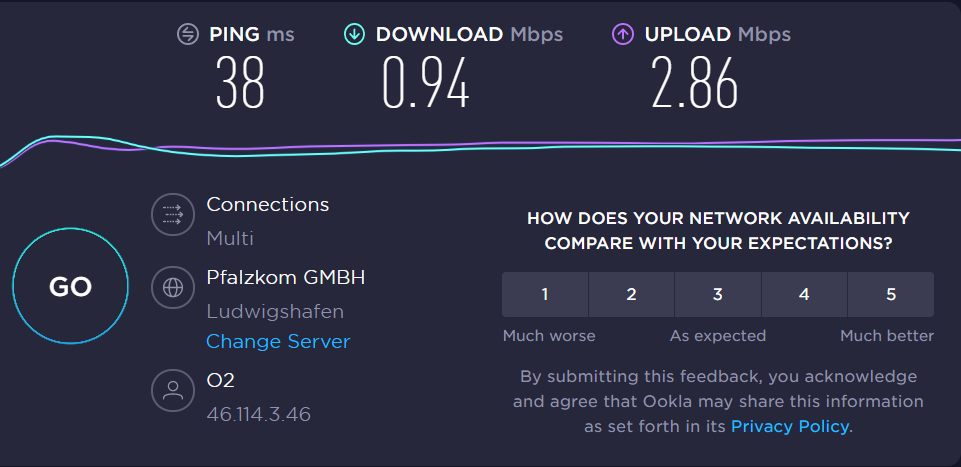Click the user profile icon beside O2
Viewport: 961px width, 467px height.
click(x=173, y=390)
